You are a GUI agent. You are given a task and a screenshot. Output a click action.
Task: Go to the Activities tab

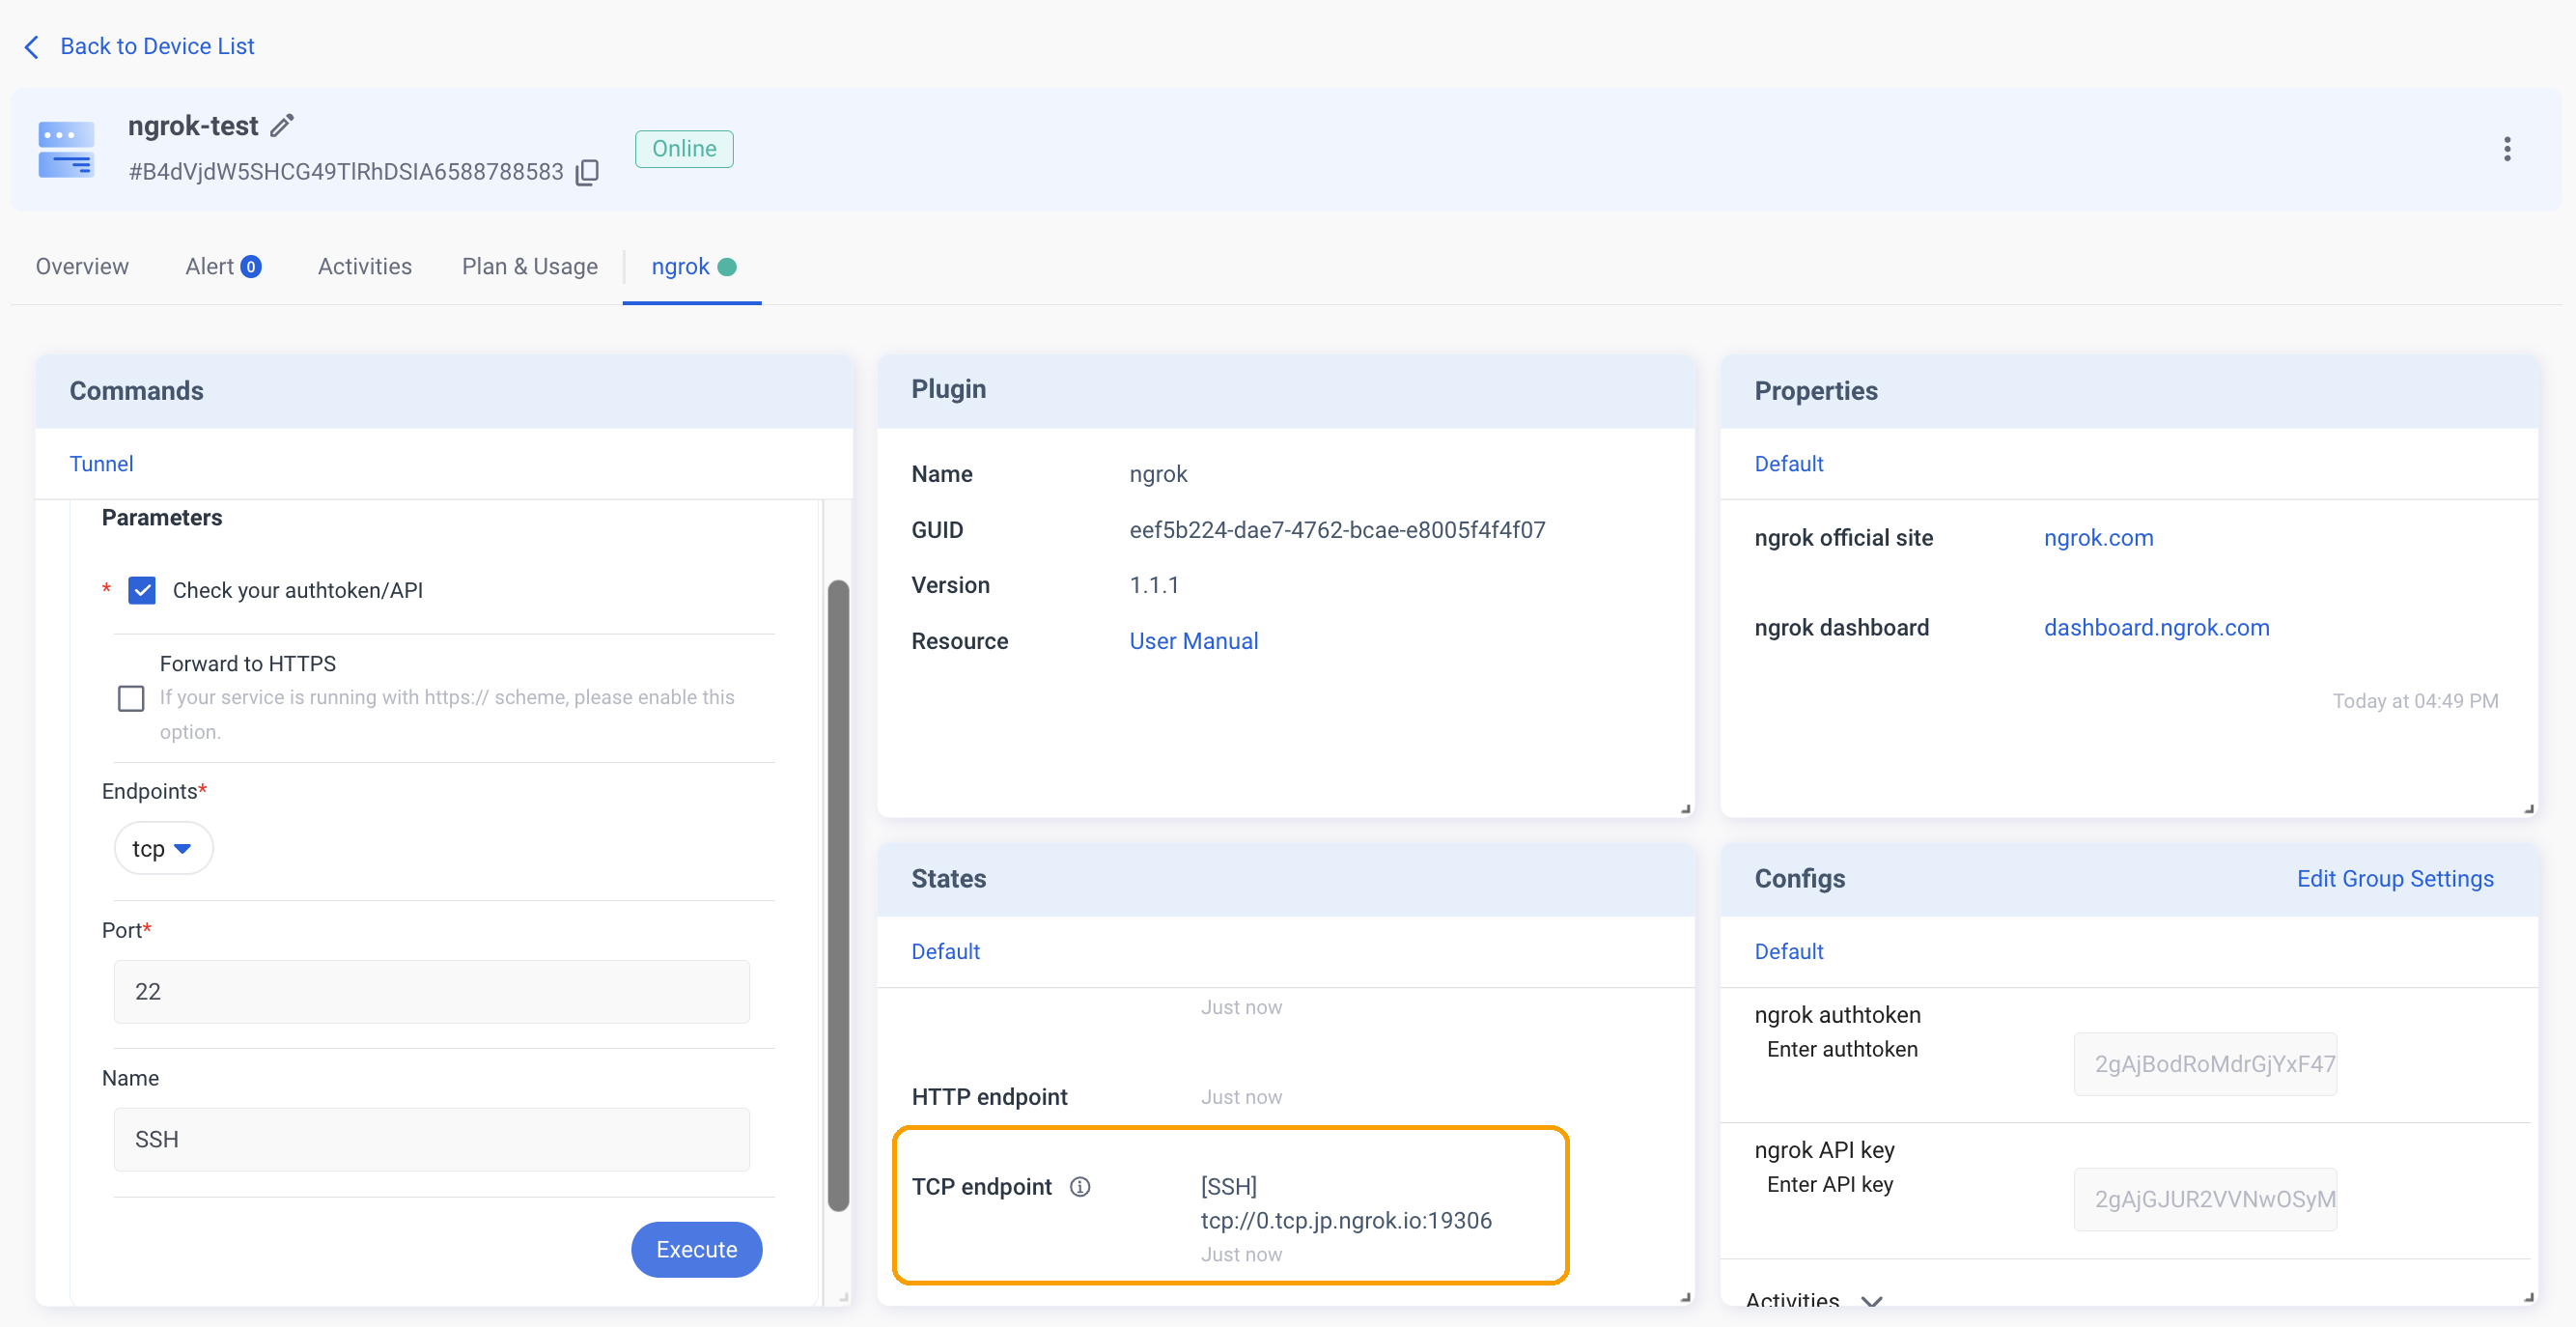(364, 267)
